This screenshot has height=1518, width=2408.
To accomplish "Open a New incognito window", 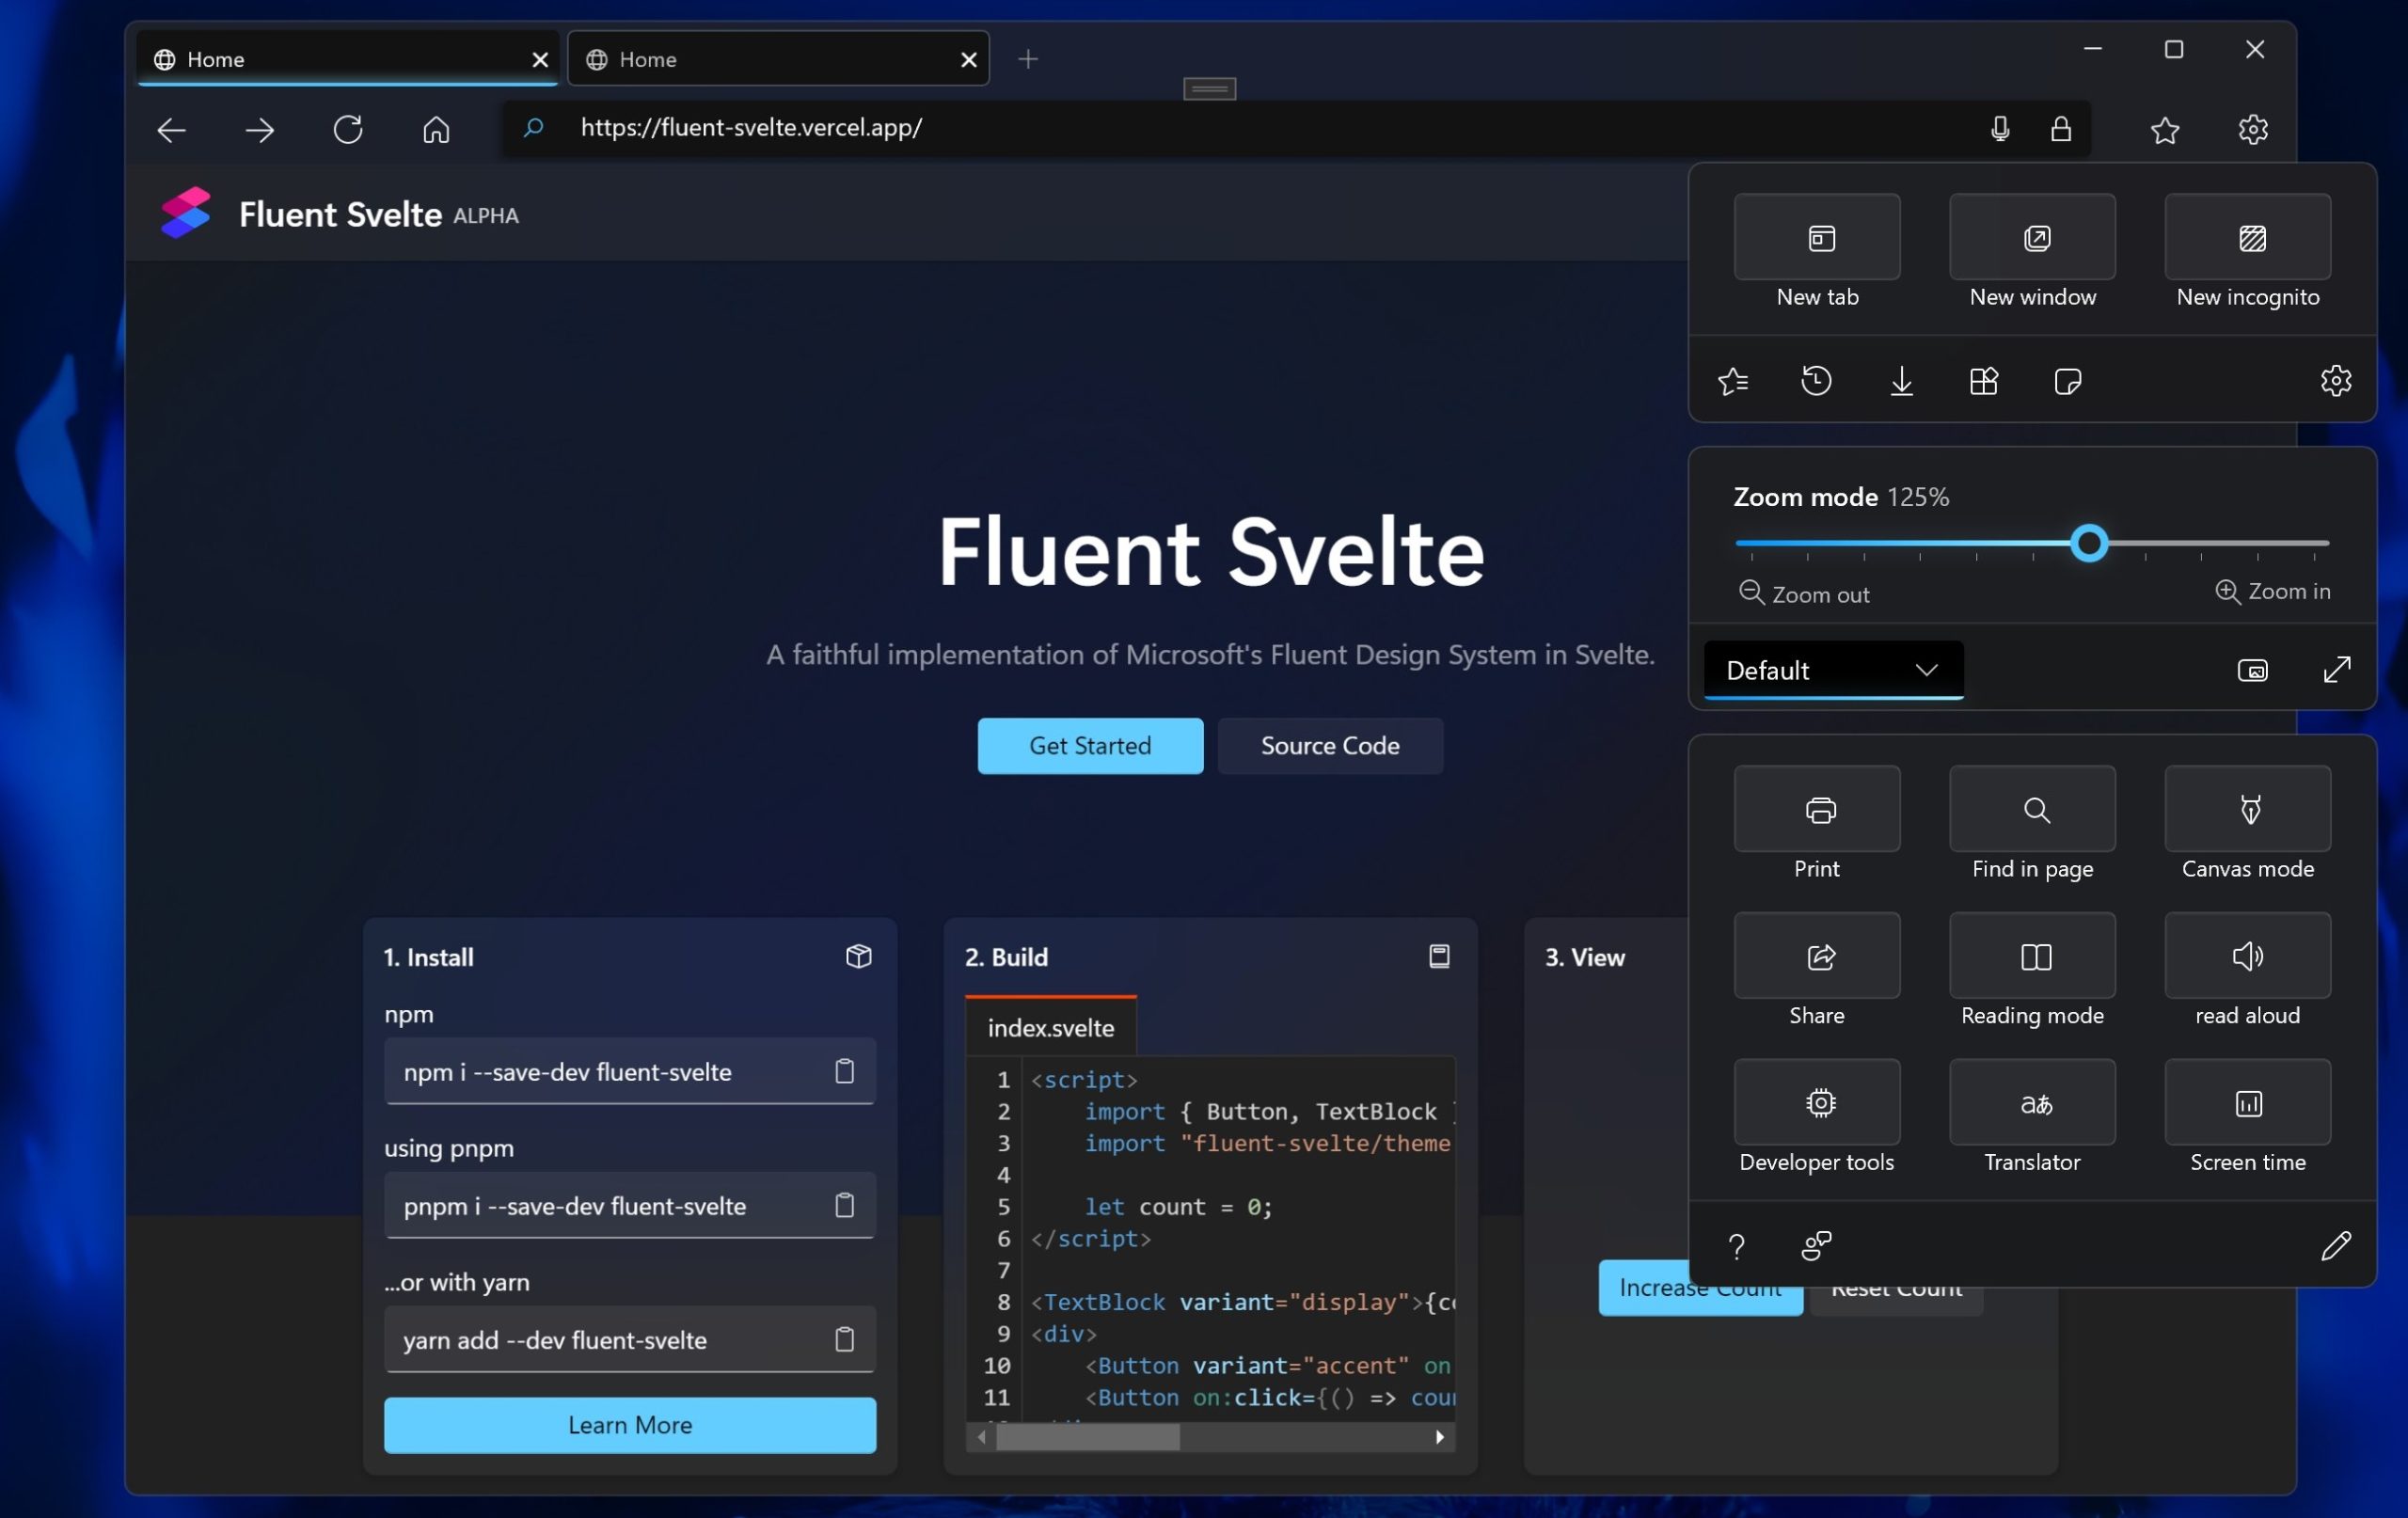I will (x=2247, y=237).
